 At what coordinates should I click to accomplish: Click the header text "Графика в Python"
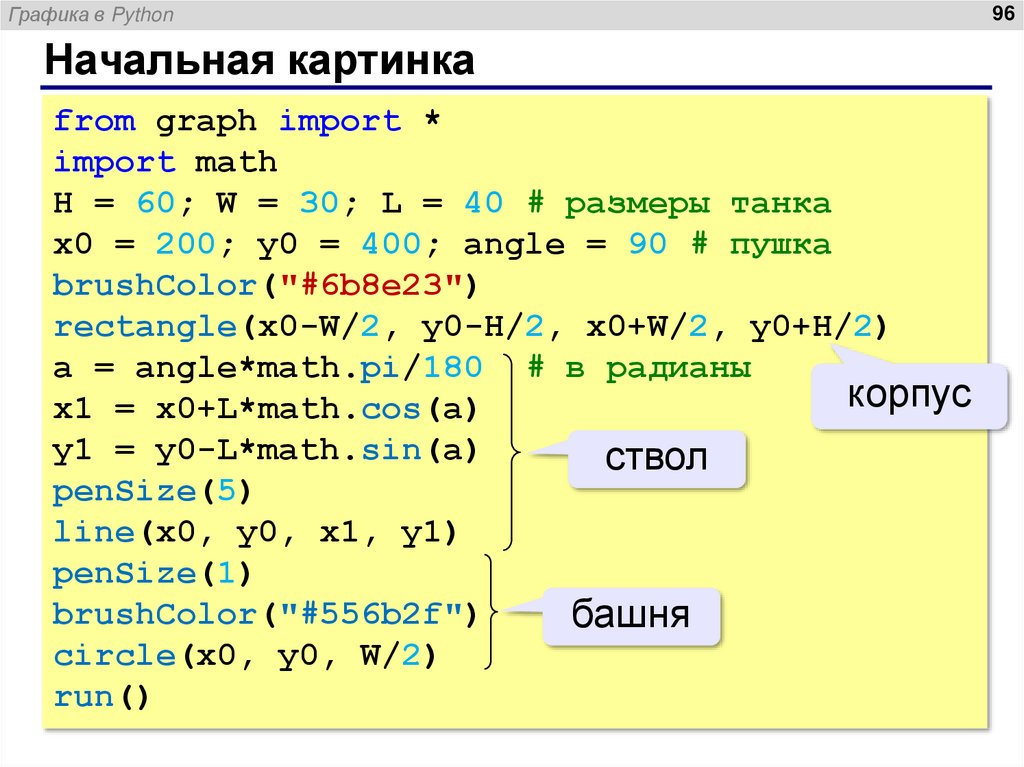point(91,14)
